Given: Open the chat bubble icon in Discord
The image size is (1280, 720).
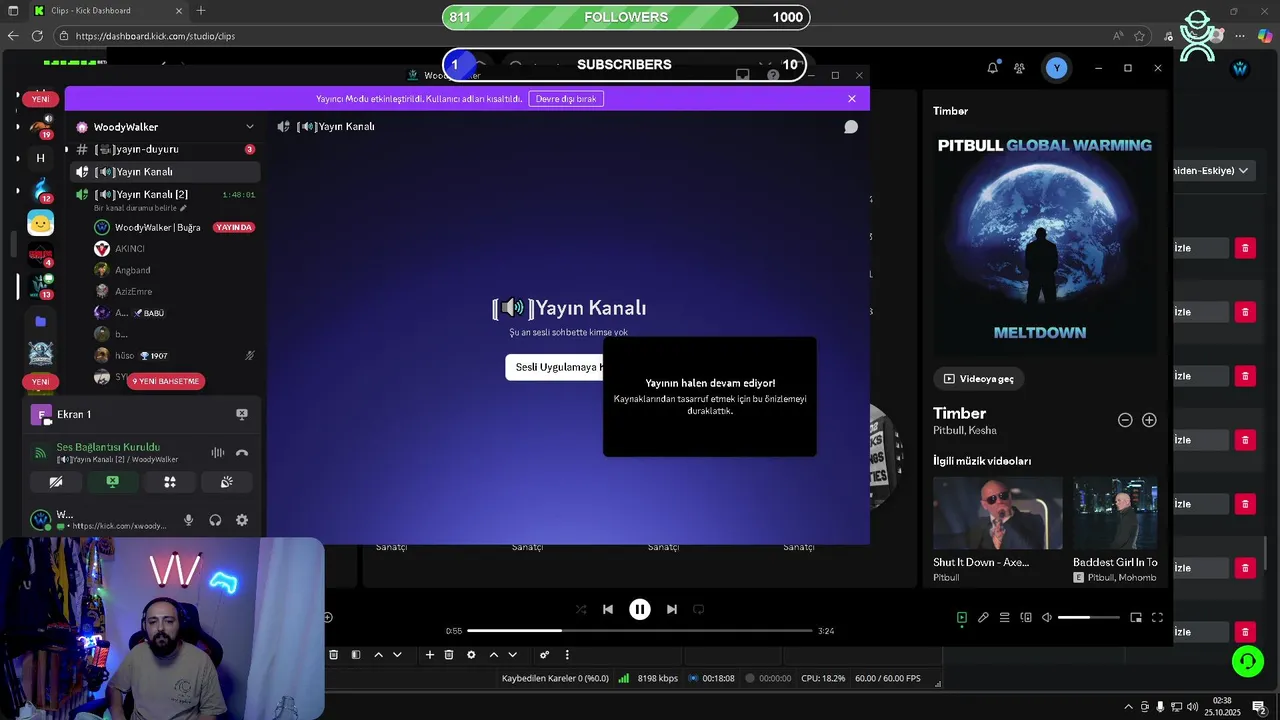Looking at the screenshot, I should coord(851,127).
